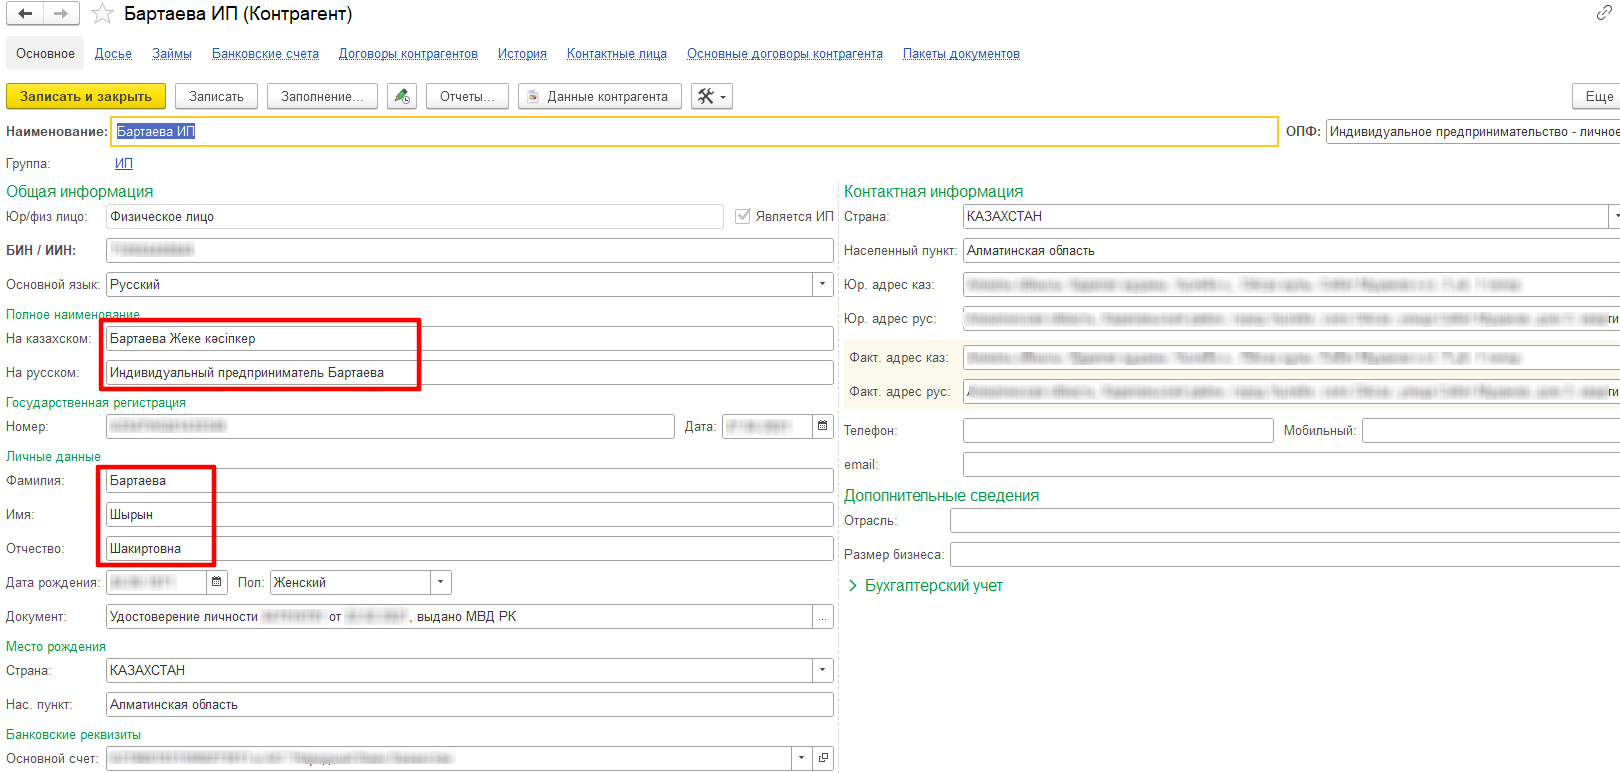Expand the contact Страна dropdown
The width and height of the screenshot is (1620, 773).
tap(1614, 217)
